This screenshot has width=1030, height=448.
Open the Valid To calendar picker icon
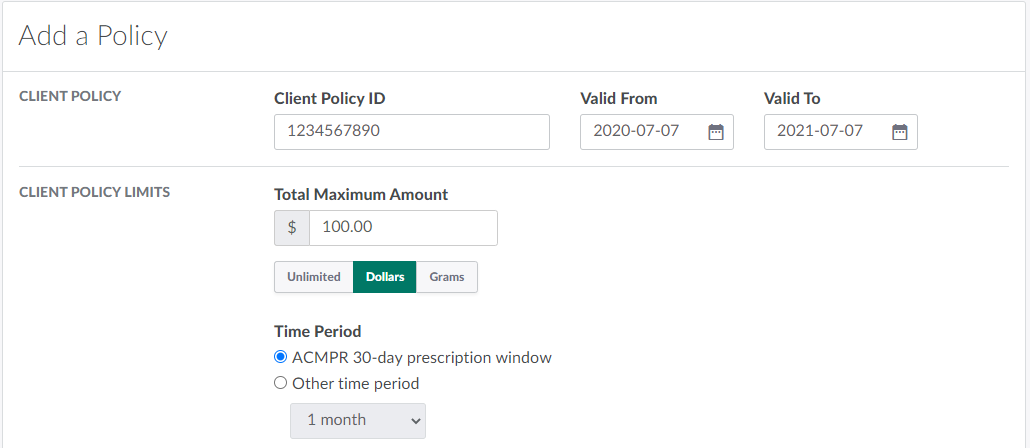pyautogui.click(x=899, y=132)
